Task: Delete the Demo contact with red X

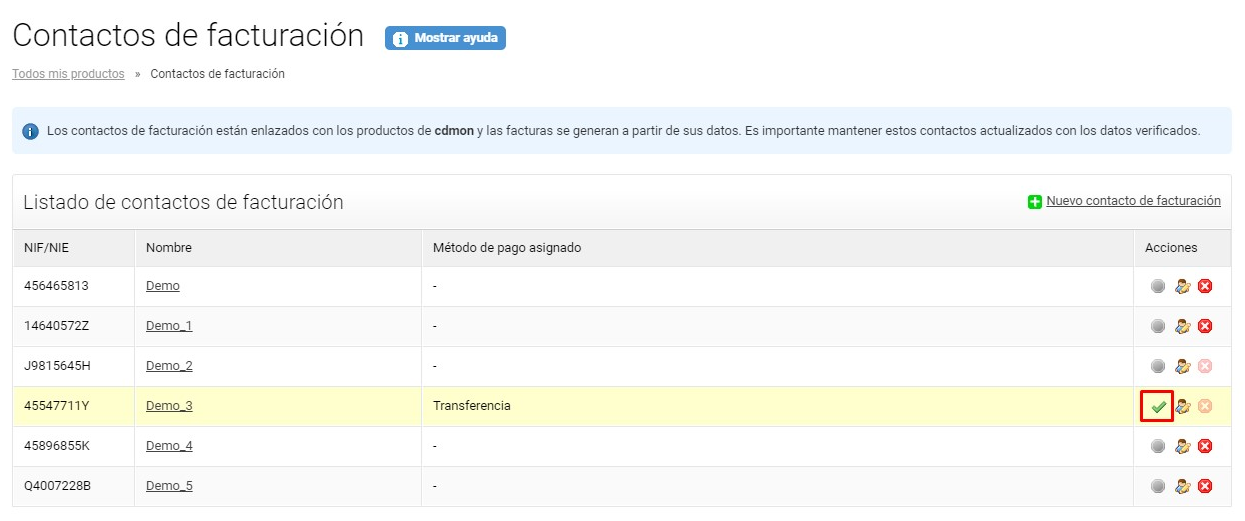Action: click(x=1205, y=286)
